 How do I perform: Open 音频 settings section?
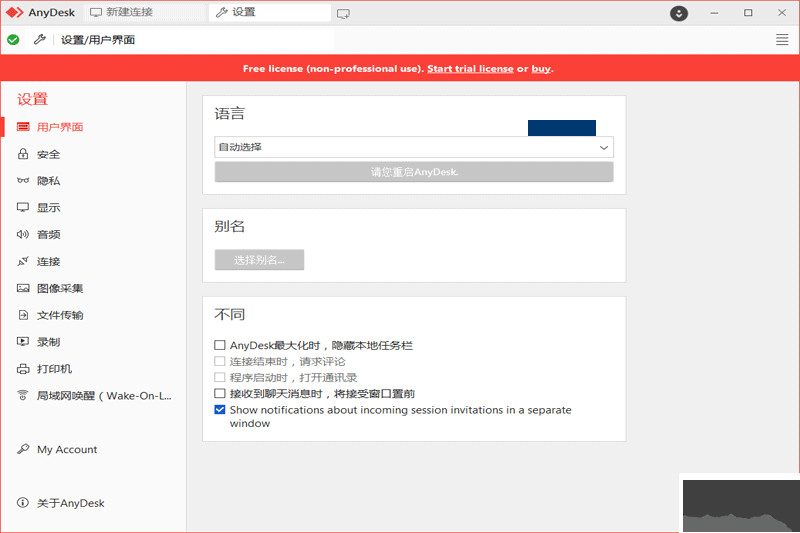pos(48,235)
